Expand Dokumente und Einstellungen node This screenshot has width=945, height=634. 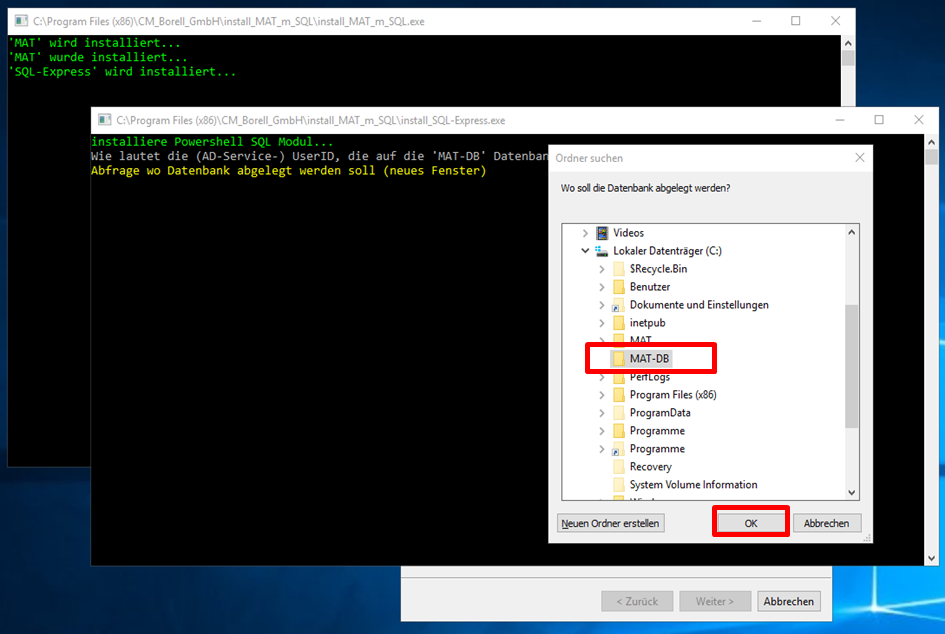602,305
